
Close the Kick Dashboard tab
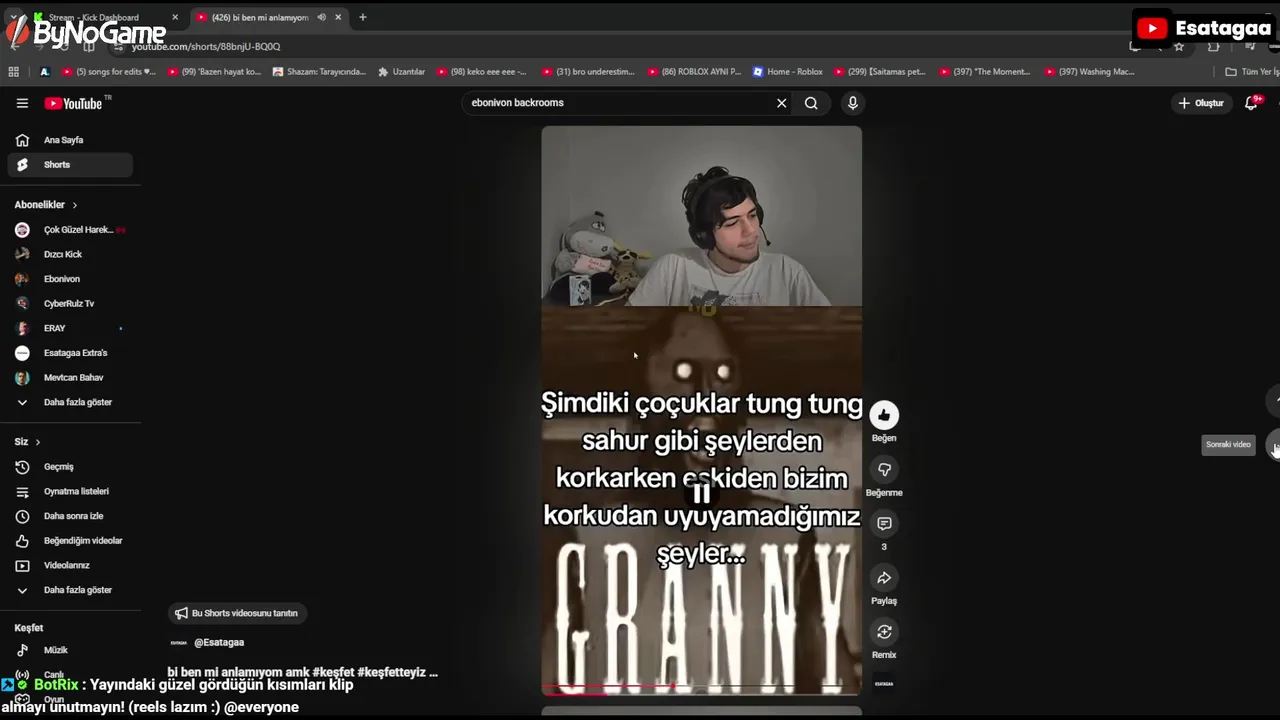[x=174, y=17]
